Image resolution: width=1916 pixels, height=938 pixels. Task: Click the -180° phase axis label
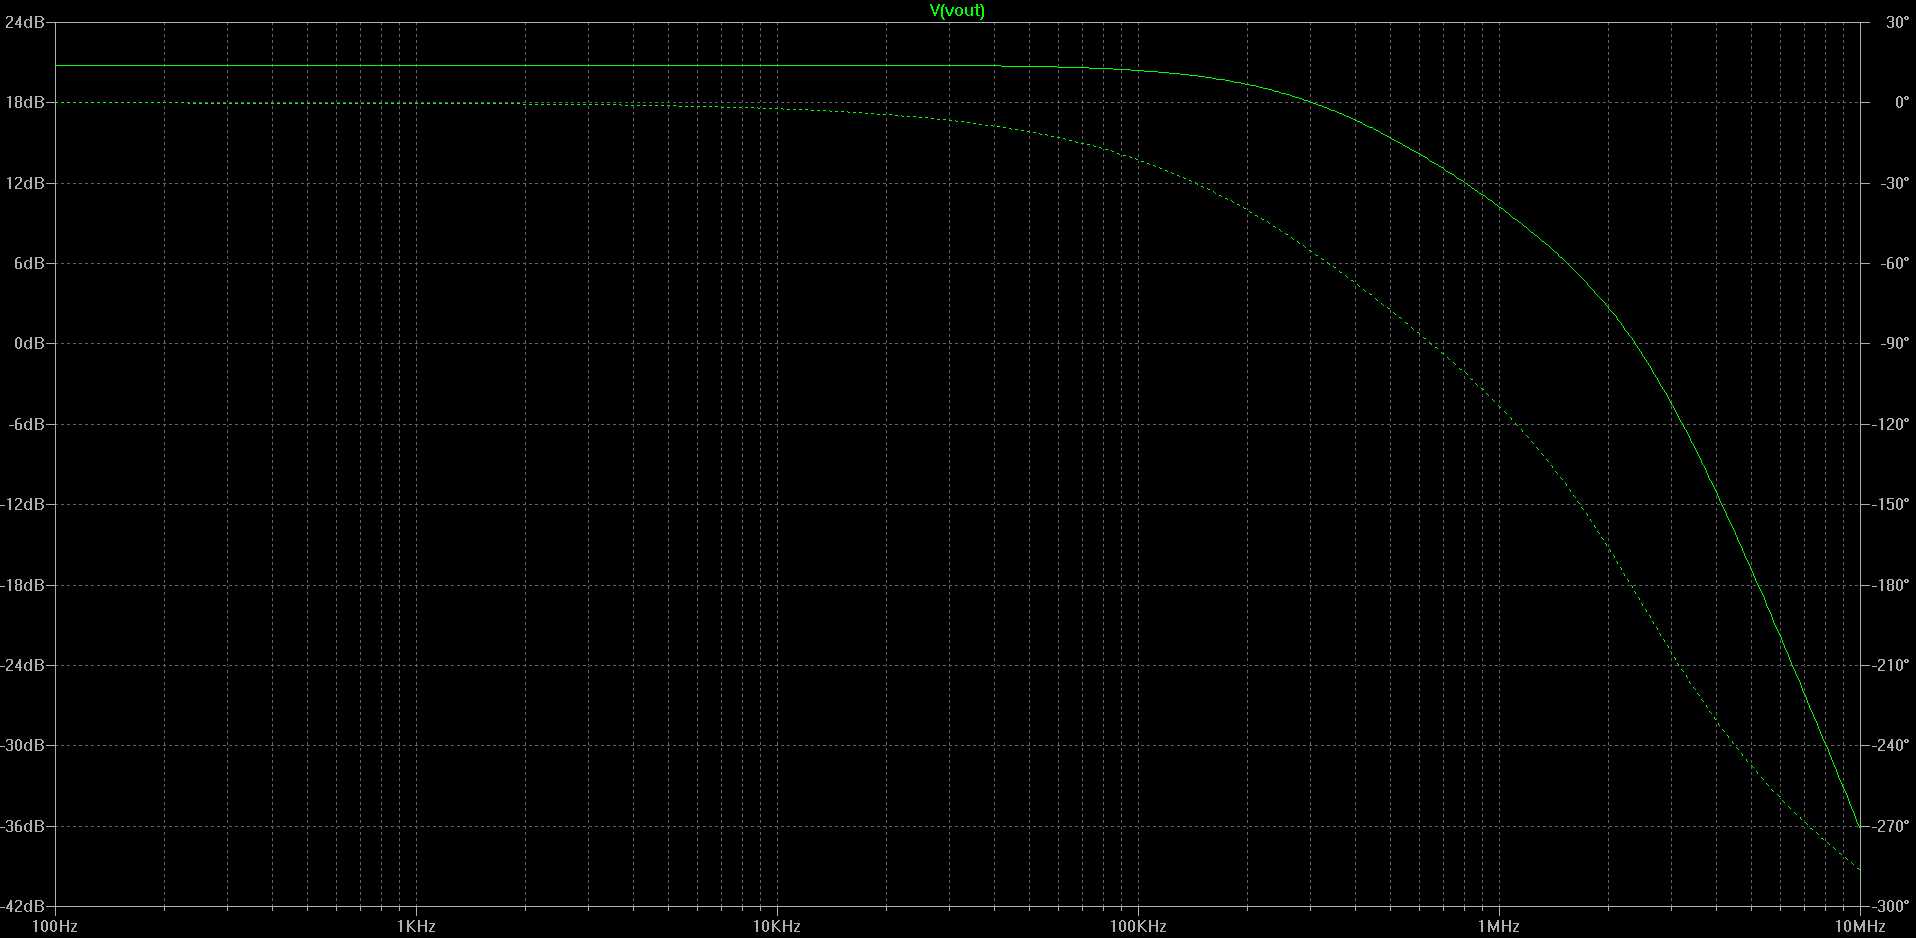tap(1892, 585)
